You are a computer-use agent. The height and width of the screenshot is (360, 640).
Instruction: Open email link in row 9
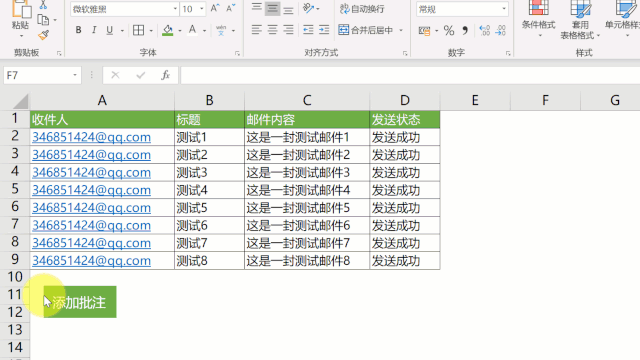tap(91, 261)
